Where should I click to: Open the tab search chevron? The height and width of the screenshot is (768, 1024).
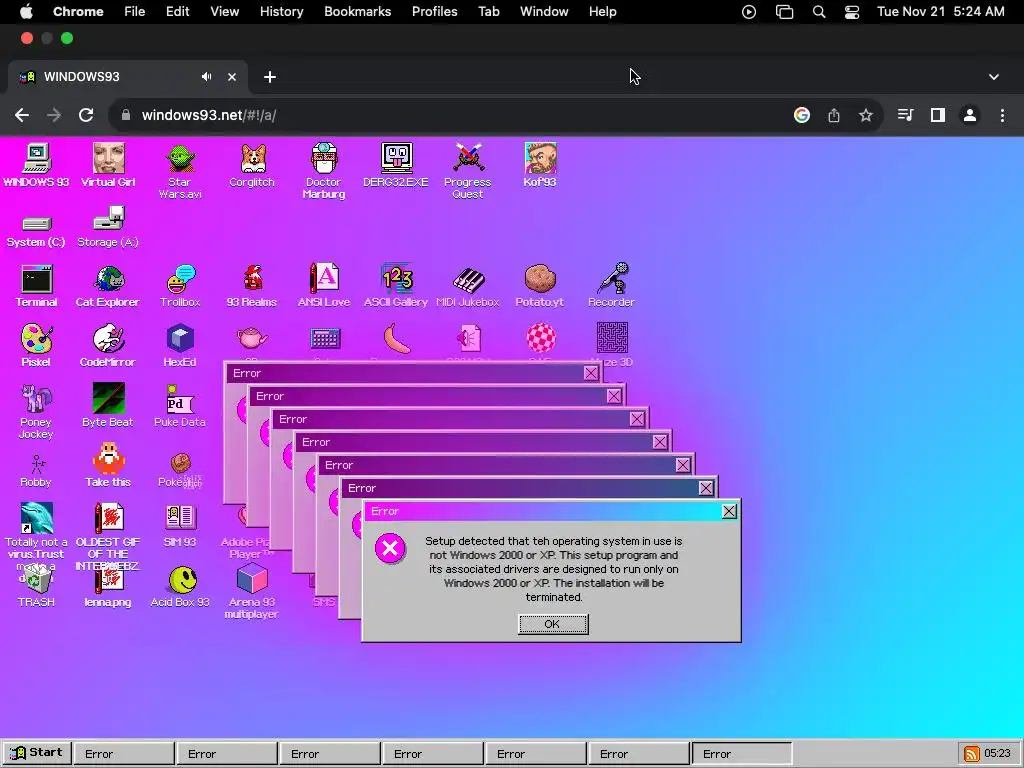[x=994, y=77]
